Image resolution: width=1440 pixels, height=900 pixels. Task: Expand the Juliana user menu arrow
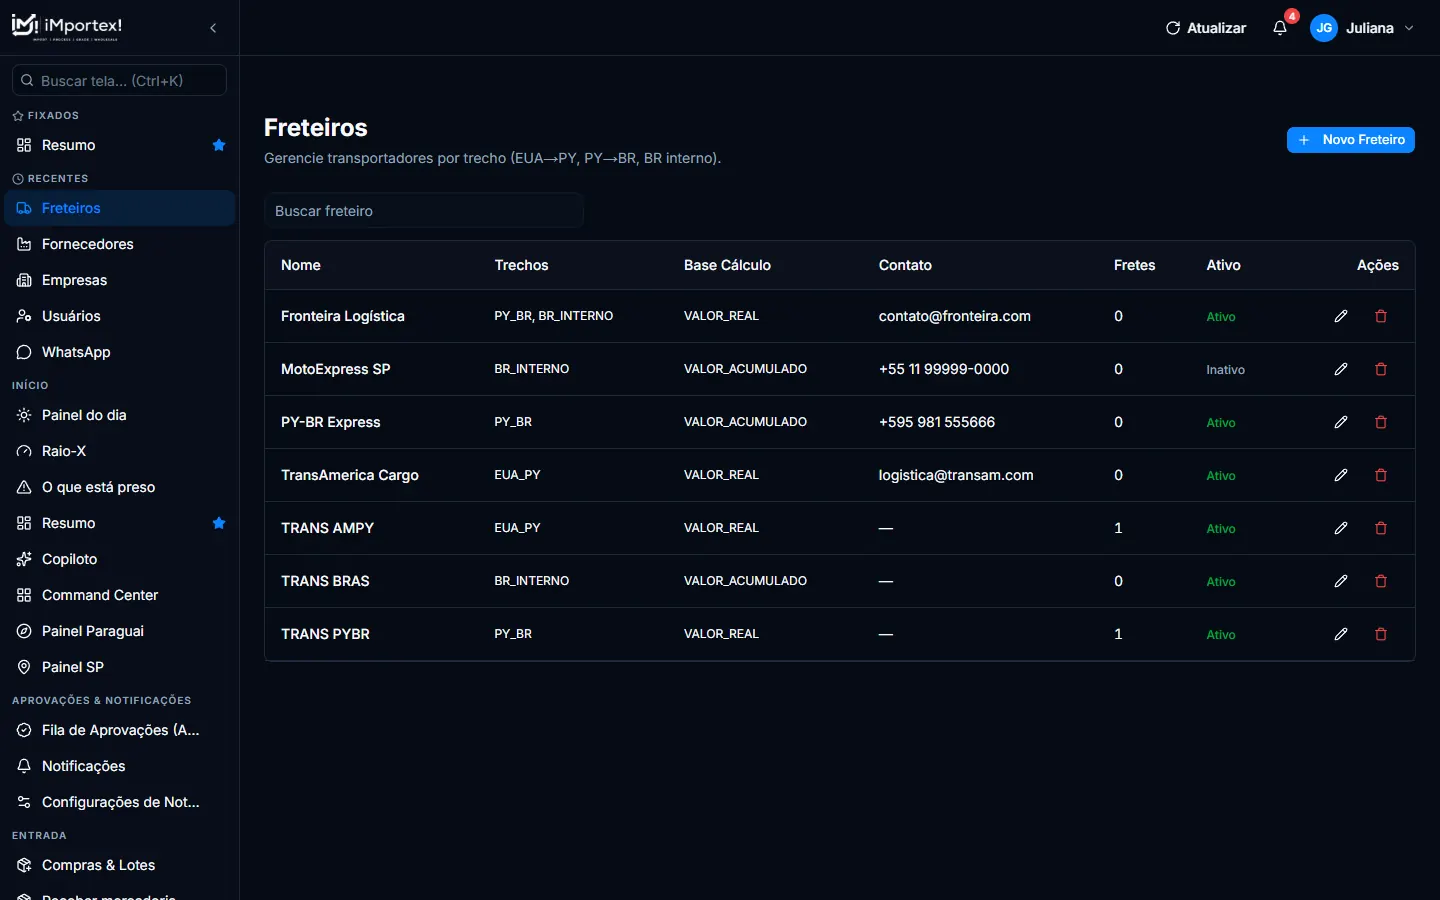pos(1409,28)
